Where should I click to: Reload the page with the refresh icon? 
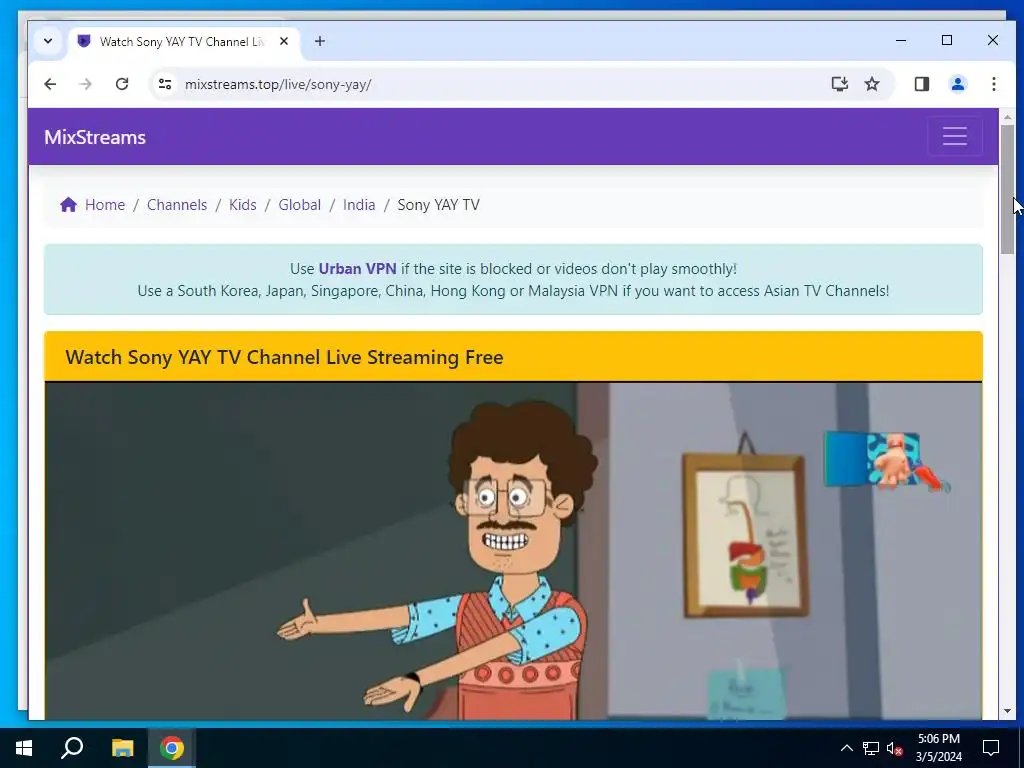122,84
